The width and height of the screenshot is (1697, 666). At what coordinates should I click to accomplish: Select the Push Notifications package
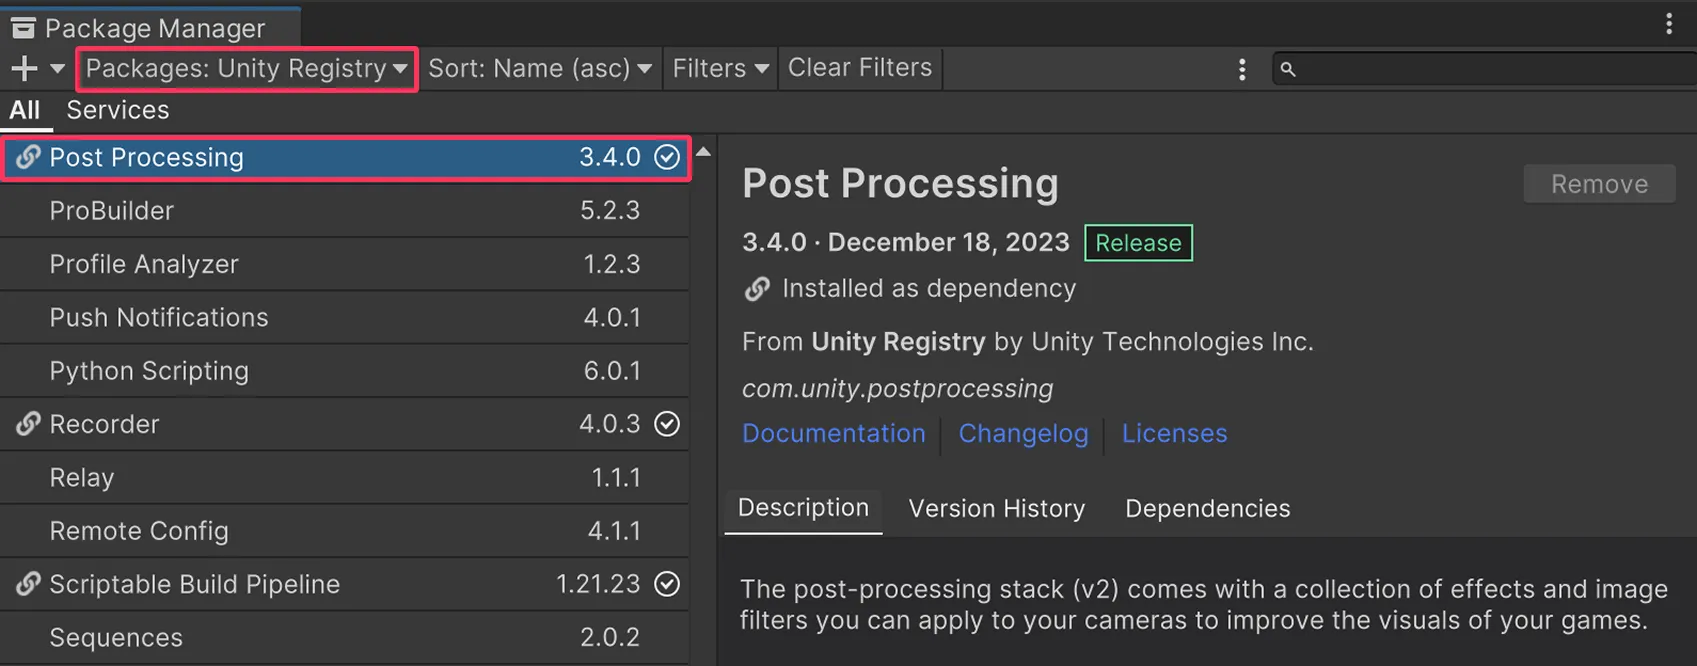click(345, 317)
